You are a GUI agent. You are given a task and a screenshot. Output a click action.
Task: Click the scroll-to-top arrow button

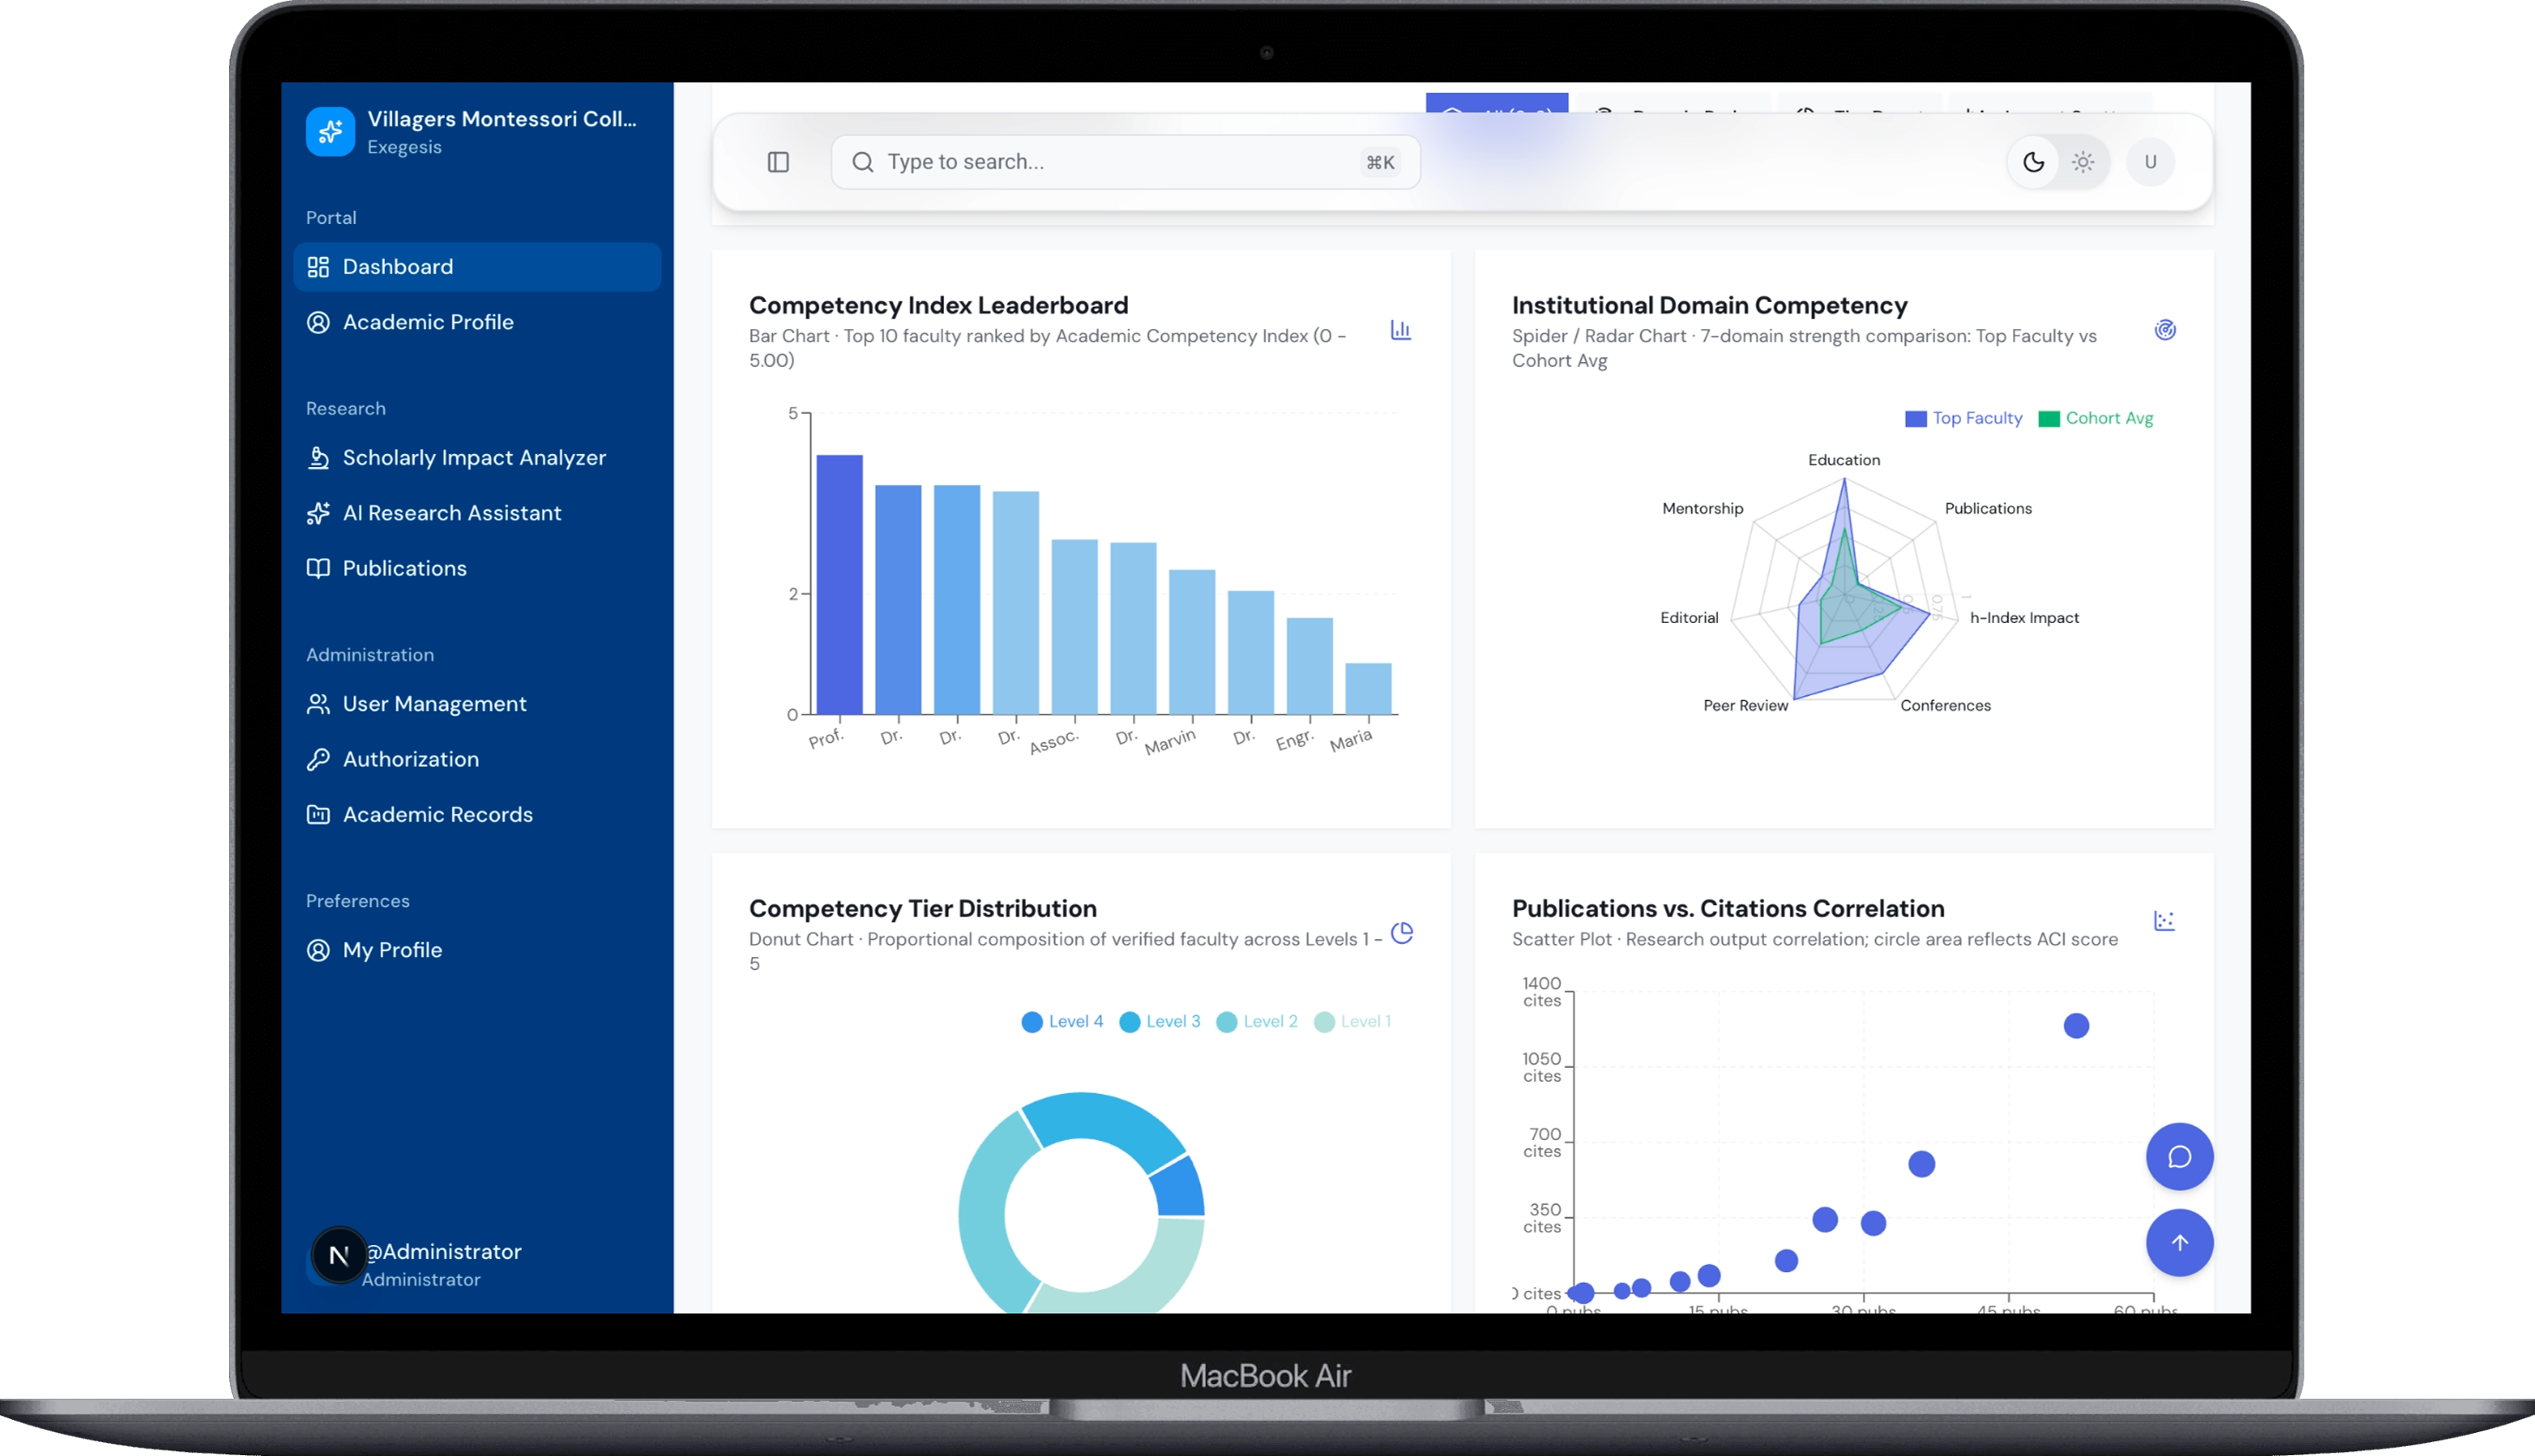tap(2179, 1243)
